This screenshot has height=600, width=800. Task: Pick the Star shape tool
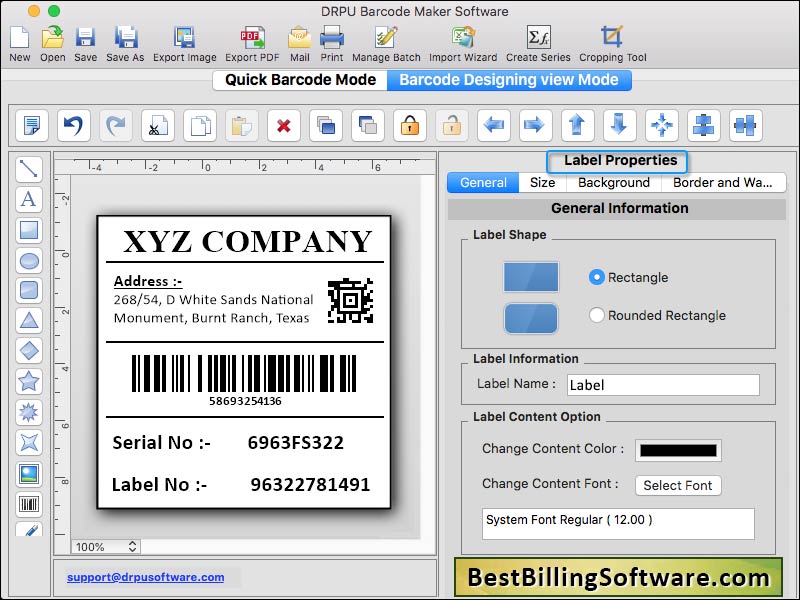click(29, 381)
